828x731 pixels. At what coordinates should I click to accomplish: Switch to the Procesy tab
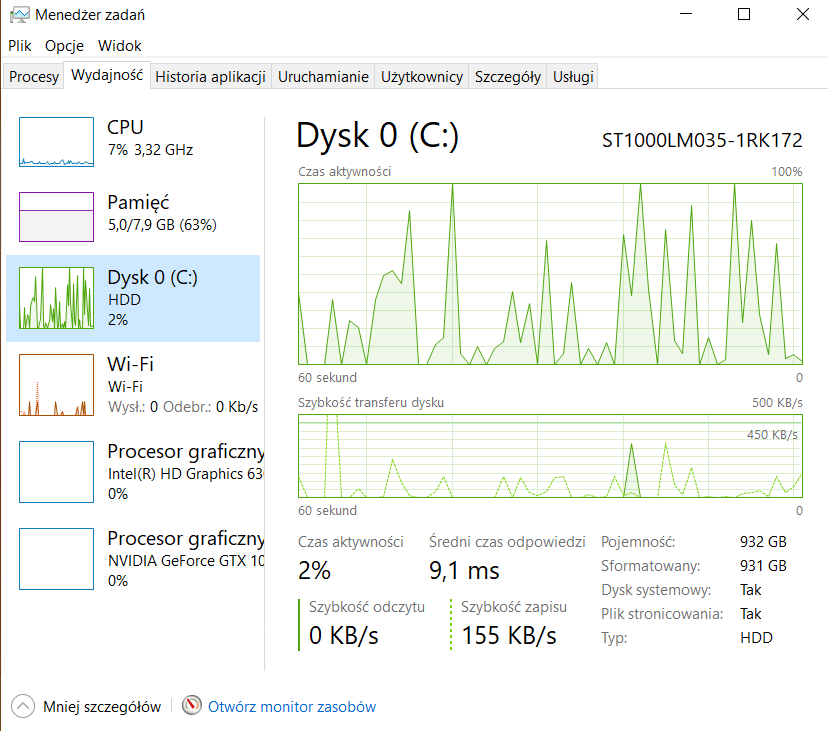click(34, 77)
